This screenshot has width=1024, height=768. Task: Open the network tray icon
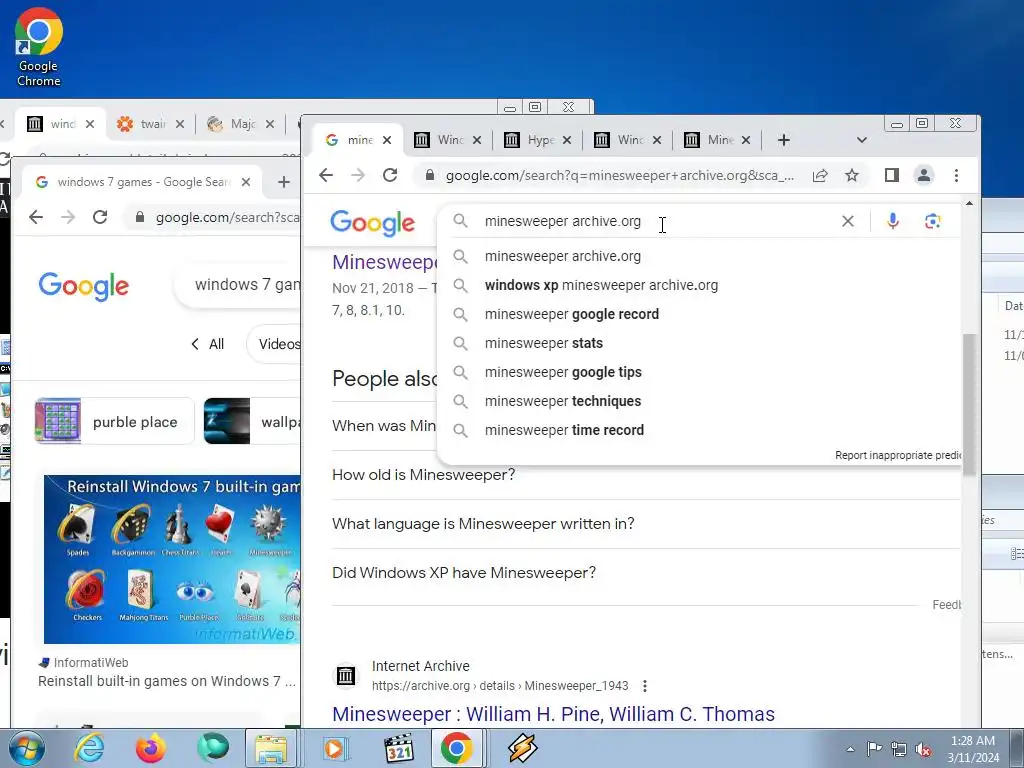(x=899, y=749)
